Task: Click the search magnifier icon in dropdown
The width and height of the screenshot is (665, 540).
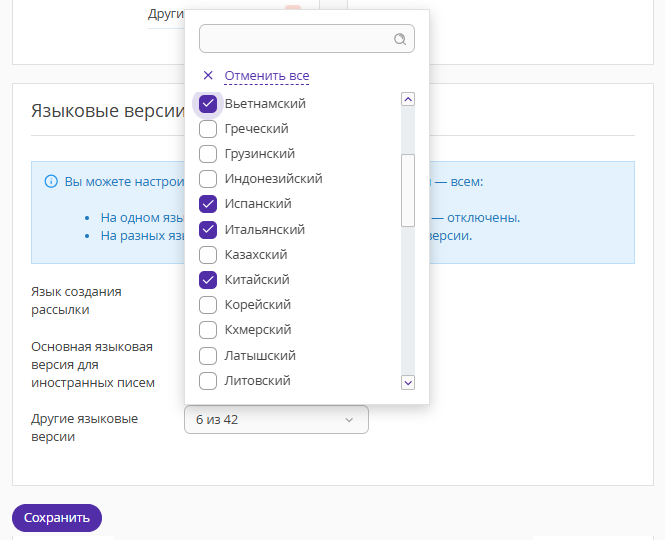Action: click(400, 39)
